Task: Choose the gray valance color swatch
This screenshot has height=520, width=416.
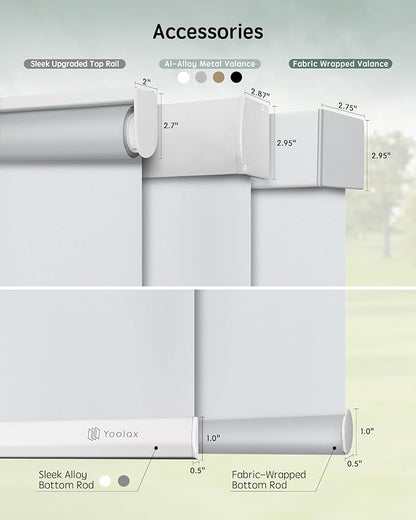Action: click(x=201, y=77)
